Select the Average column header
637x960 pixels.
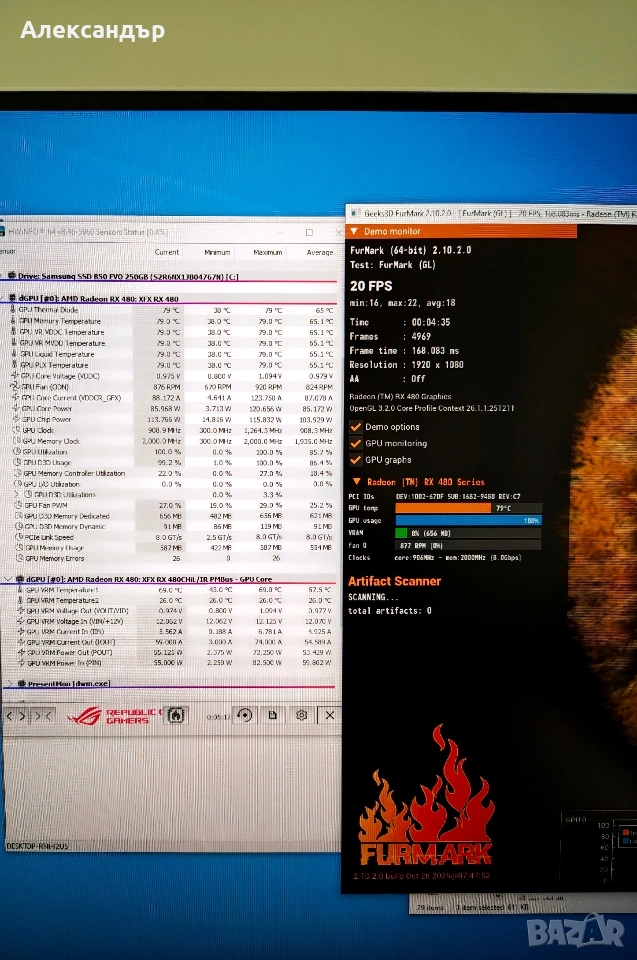(x=320, y=252)
